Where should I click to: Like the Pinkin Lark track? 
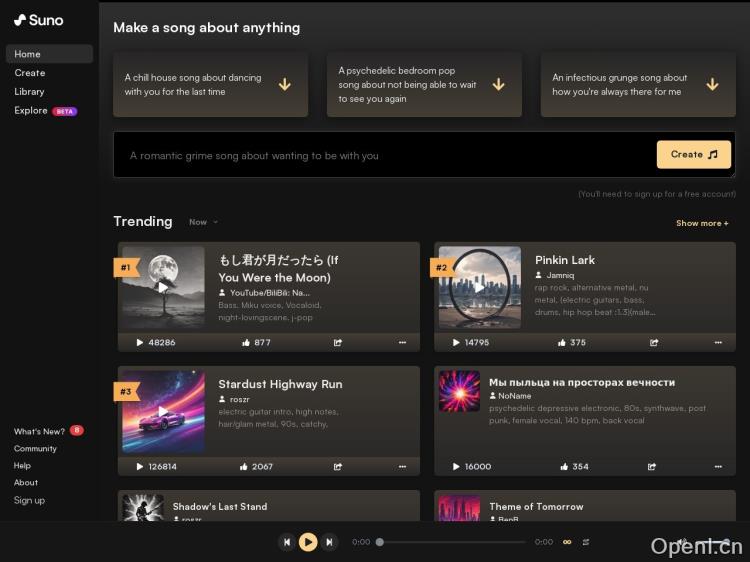coord(564,342)
